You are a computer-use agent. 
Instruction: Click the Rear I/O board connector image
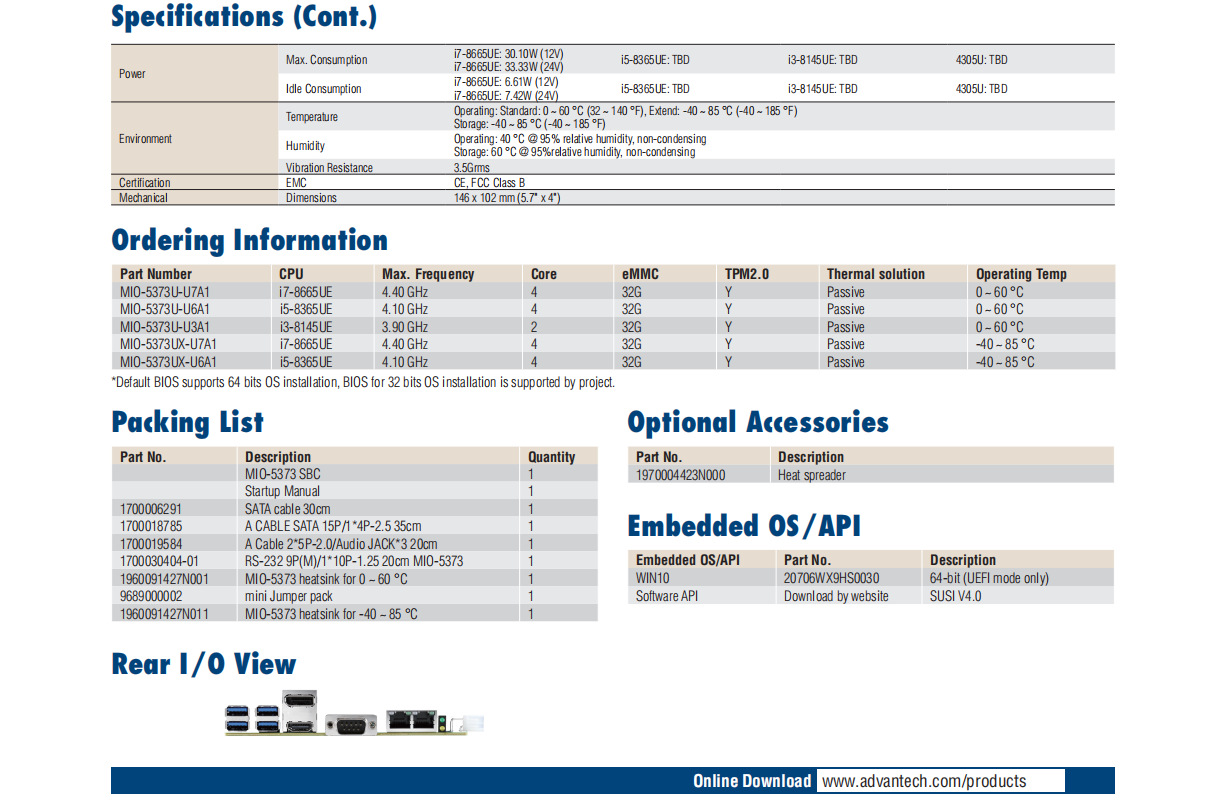(x=353, y=714)
